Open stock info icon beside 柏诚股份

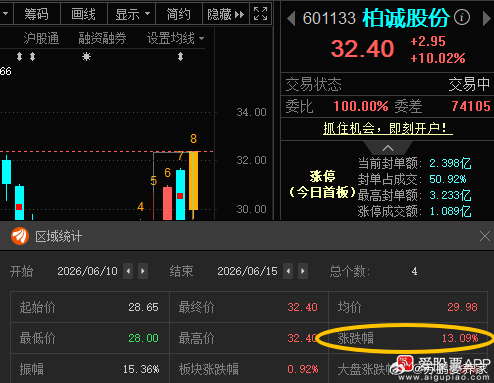[462, 17]
